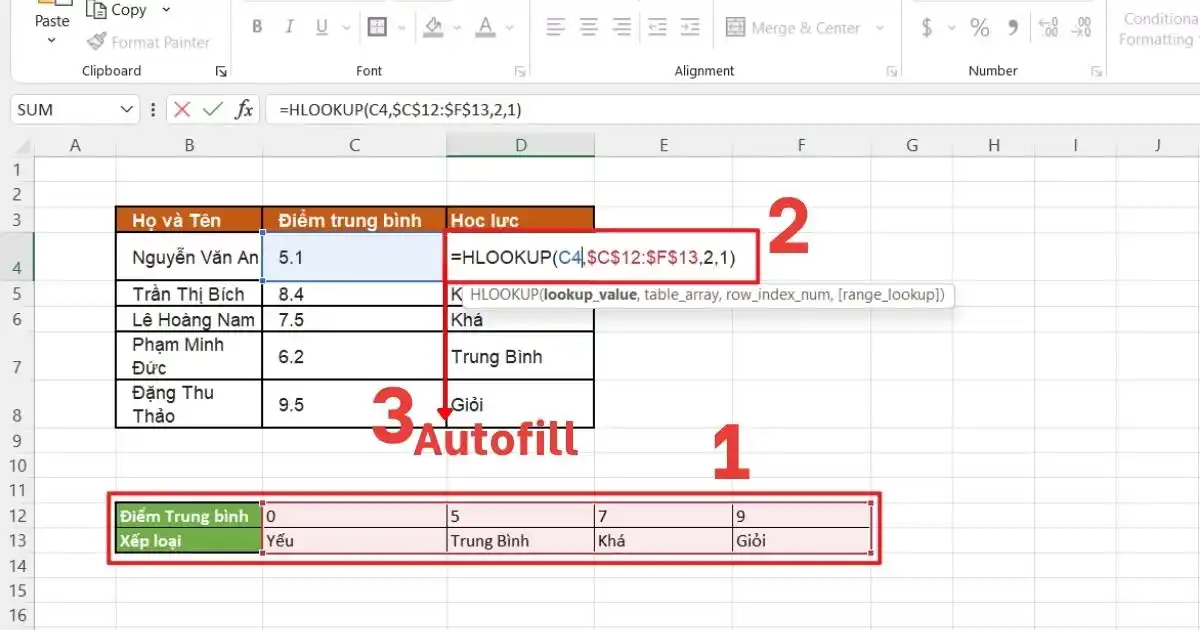Open the Borders tool

[x=377, y=27]
